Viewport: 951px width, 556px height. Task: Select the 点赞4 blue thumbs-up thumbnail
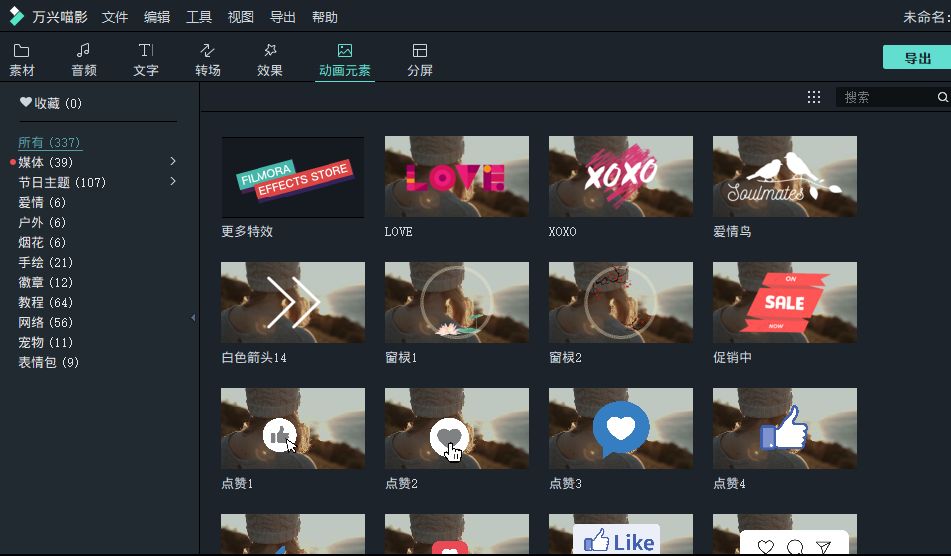785,429
